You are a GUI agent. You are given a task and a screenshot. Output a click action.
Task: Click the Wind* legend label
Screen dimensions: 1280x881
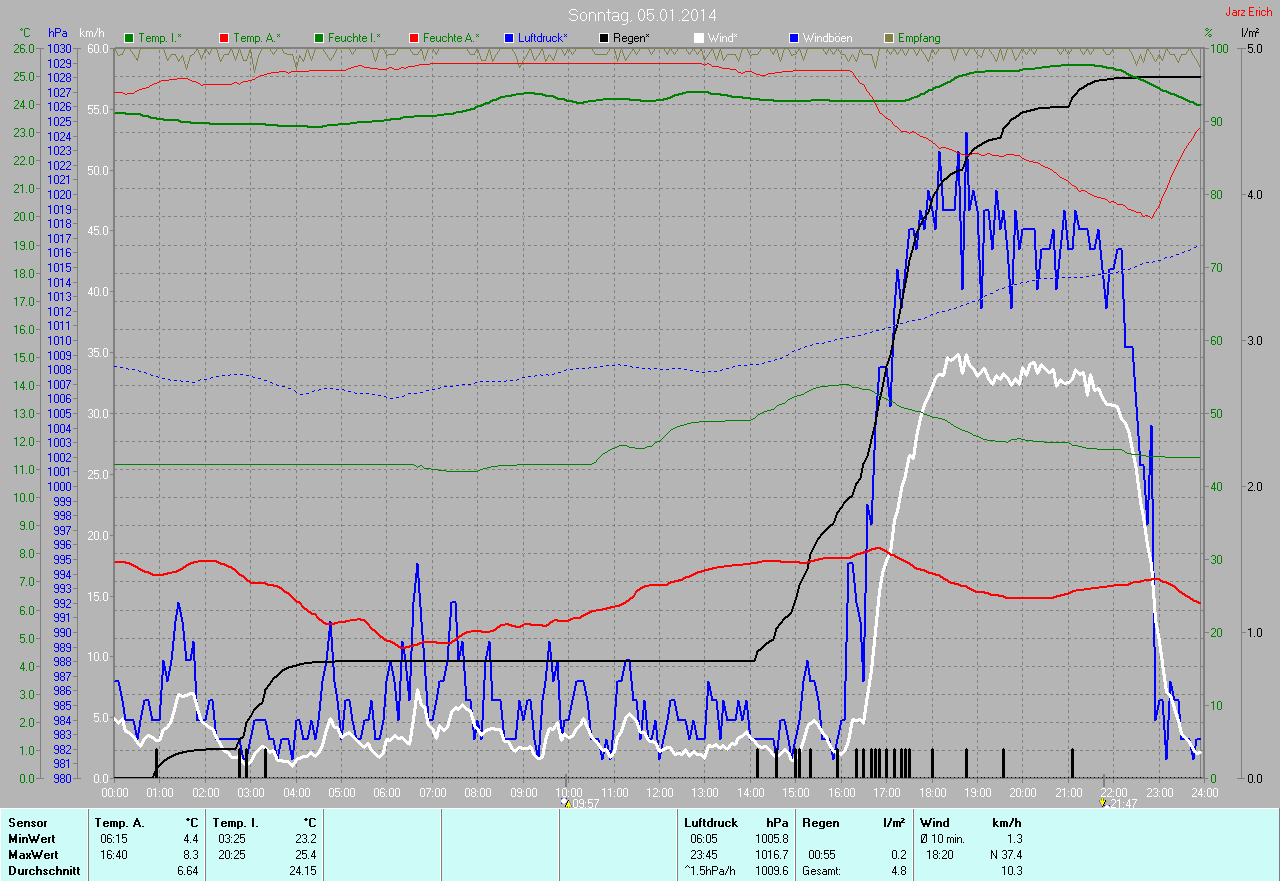(x=723, y=38)
